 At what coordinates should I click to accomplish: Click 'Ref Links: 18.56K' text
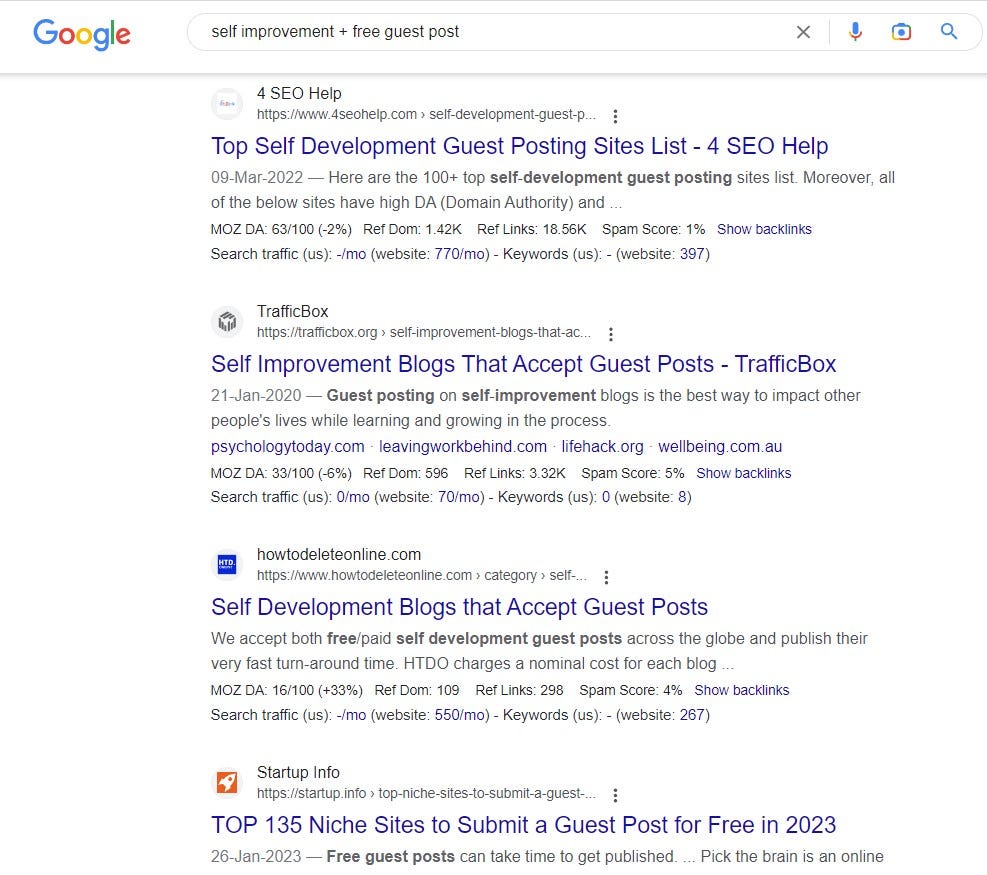click(532, 229)
